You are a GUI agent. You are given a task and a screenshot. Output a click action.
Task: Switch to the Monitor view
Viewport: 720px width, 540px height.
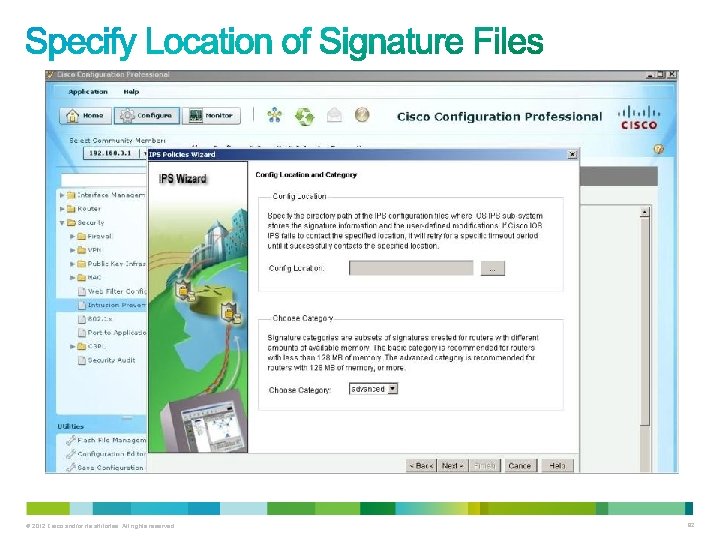211,116
